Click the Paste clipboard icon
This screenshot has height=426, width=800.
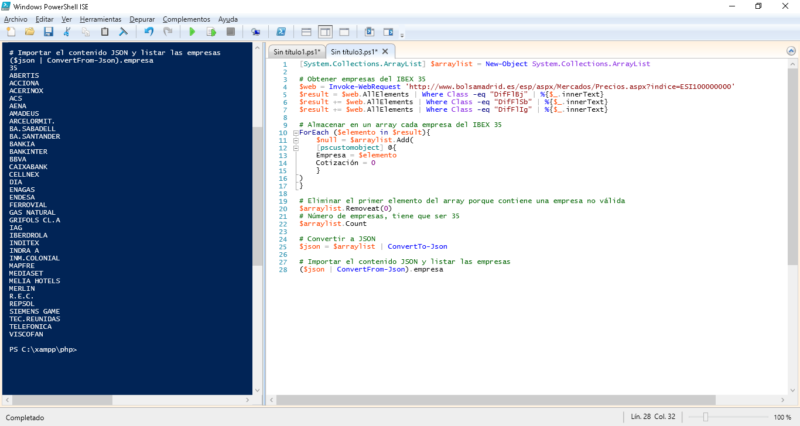[104, 32]
